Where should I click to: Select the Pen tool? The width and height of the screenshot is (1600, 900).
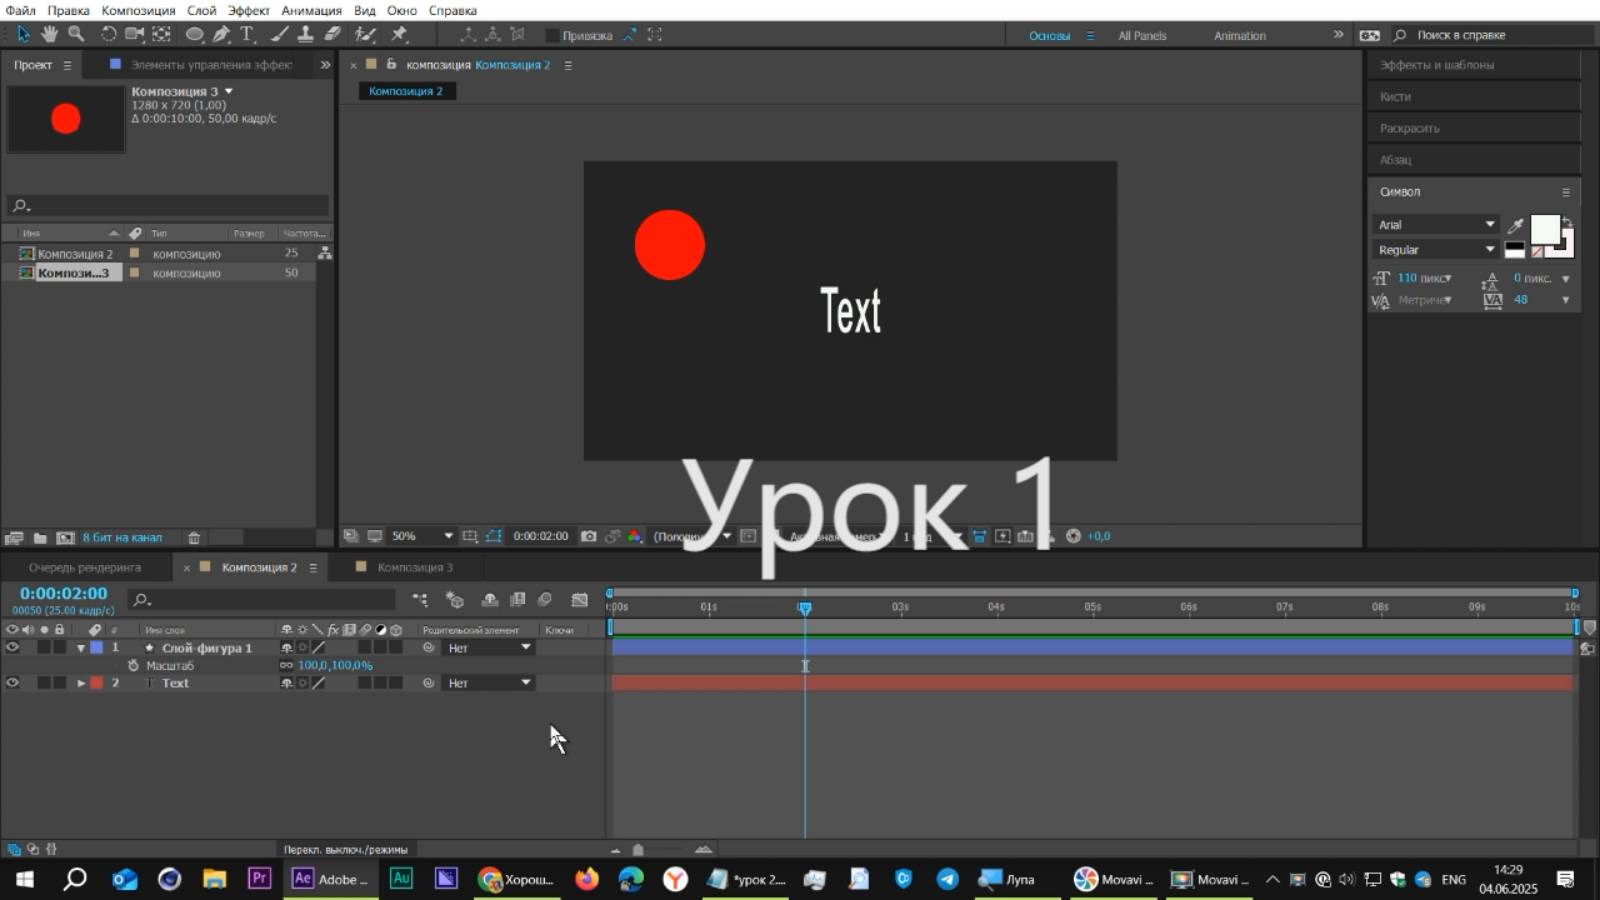pos(220,33)
